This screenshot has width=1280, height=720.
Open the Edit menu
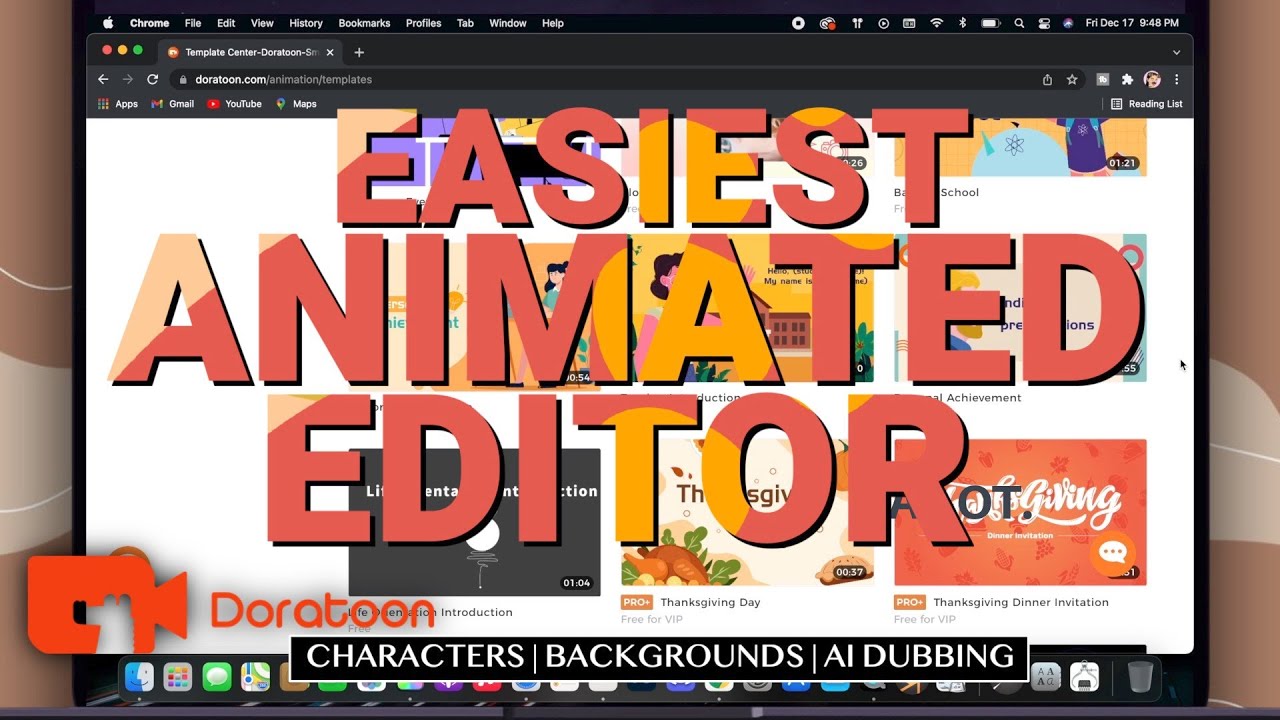[226, 23]
